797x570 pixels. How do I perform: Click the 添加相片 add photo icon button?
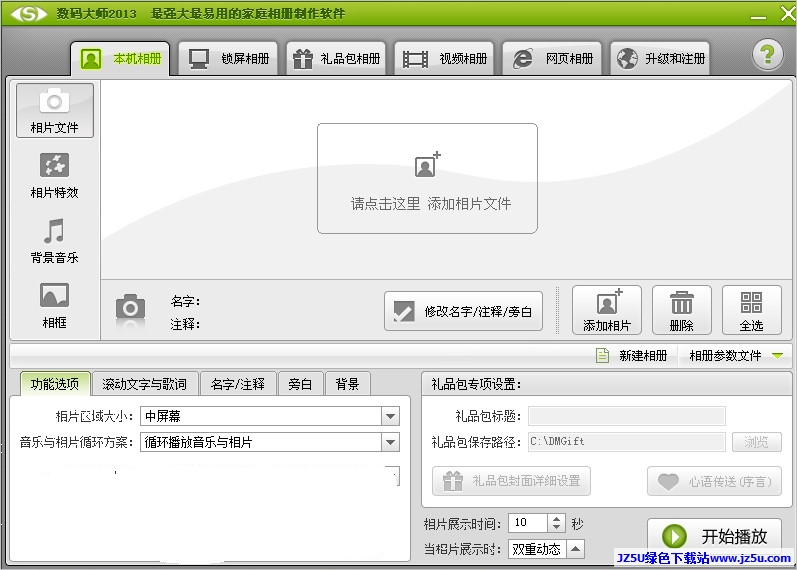pyautogui.click(x=606, y=310)
